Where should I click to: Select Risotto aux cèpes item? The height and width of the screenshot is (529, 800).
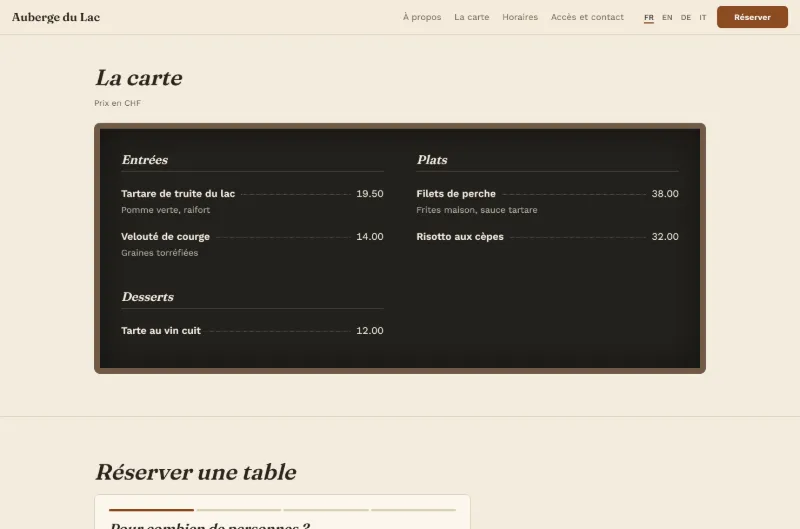(460, 236)
